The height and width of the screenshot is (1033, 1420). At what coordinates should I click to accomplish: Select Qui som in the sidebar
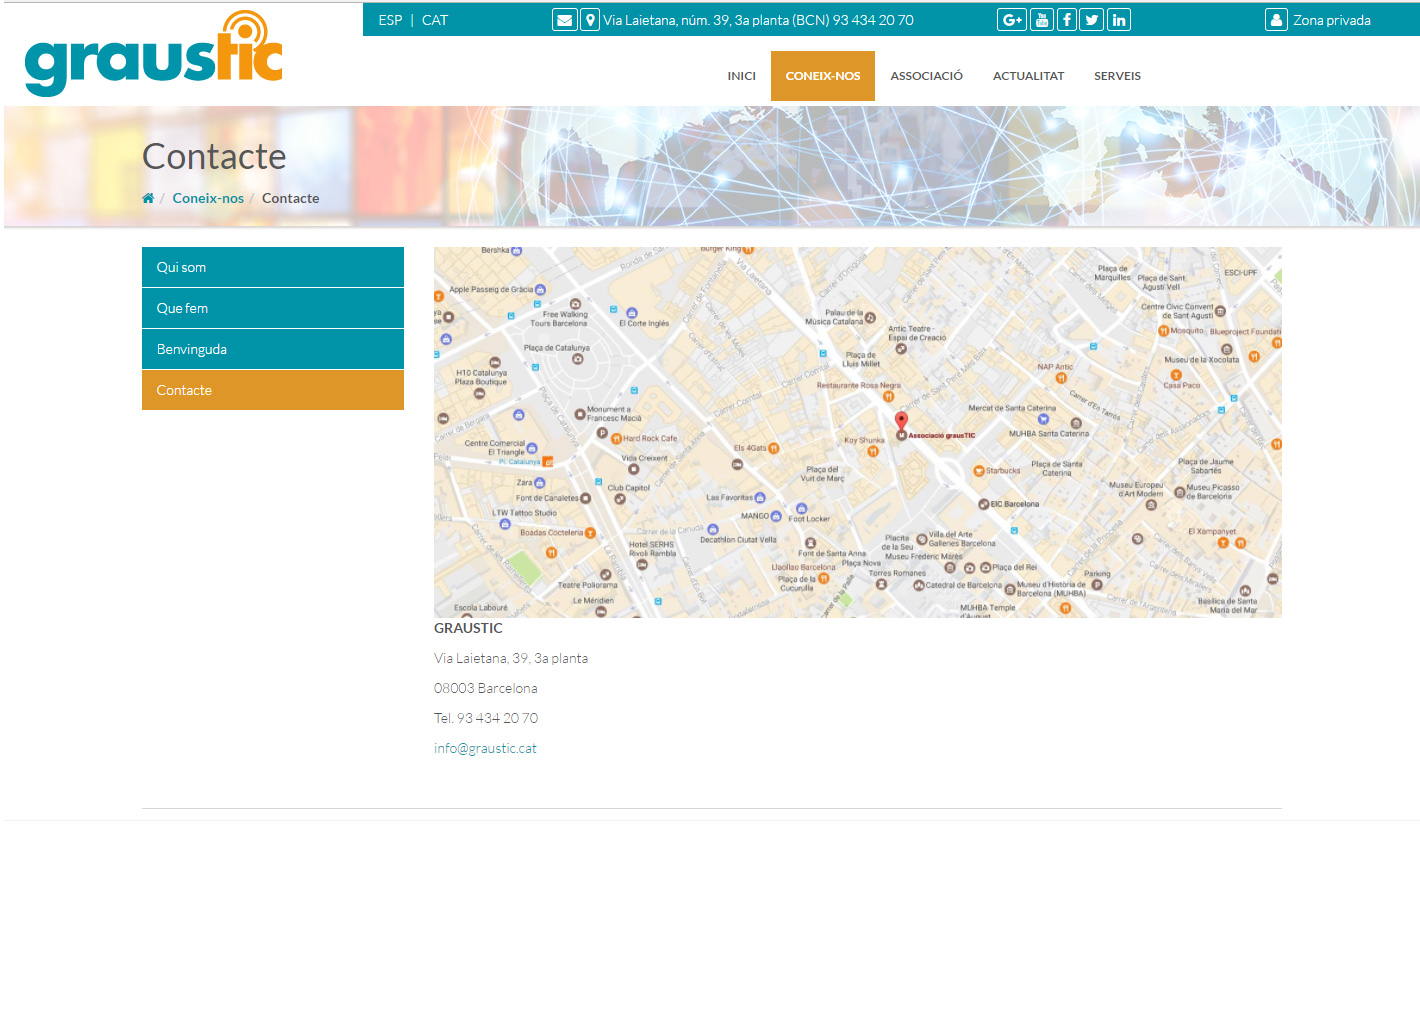click(x=272, y=267)
